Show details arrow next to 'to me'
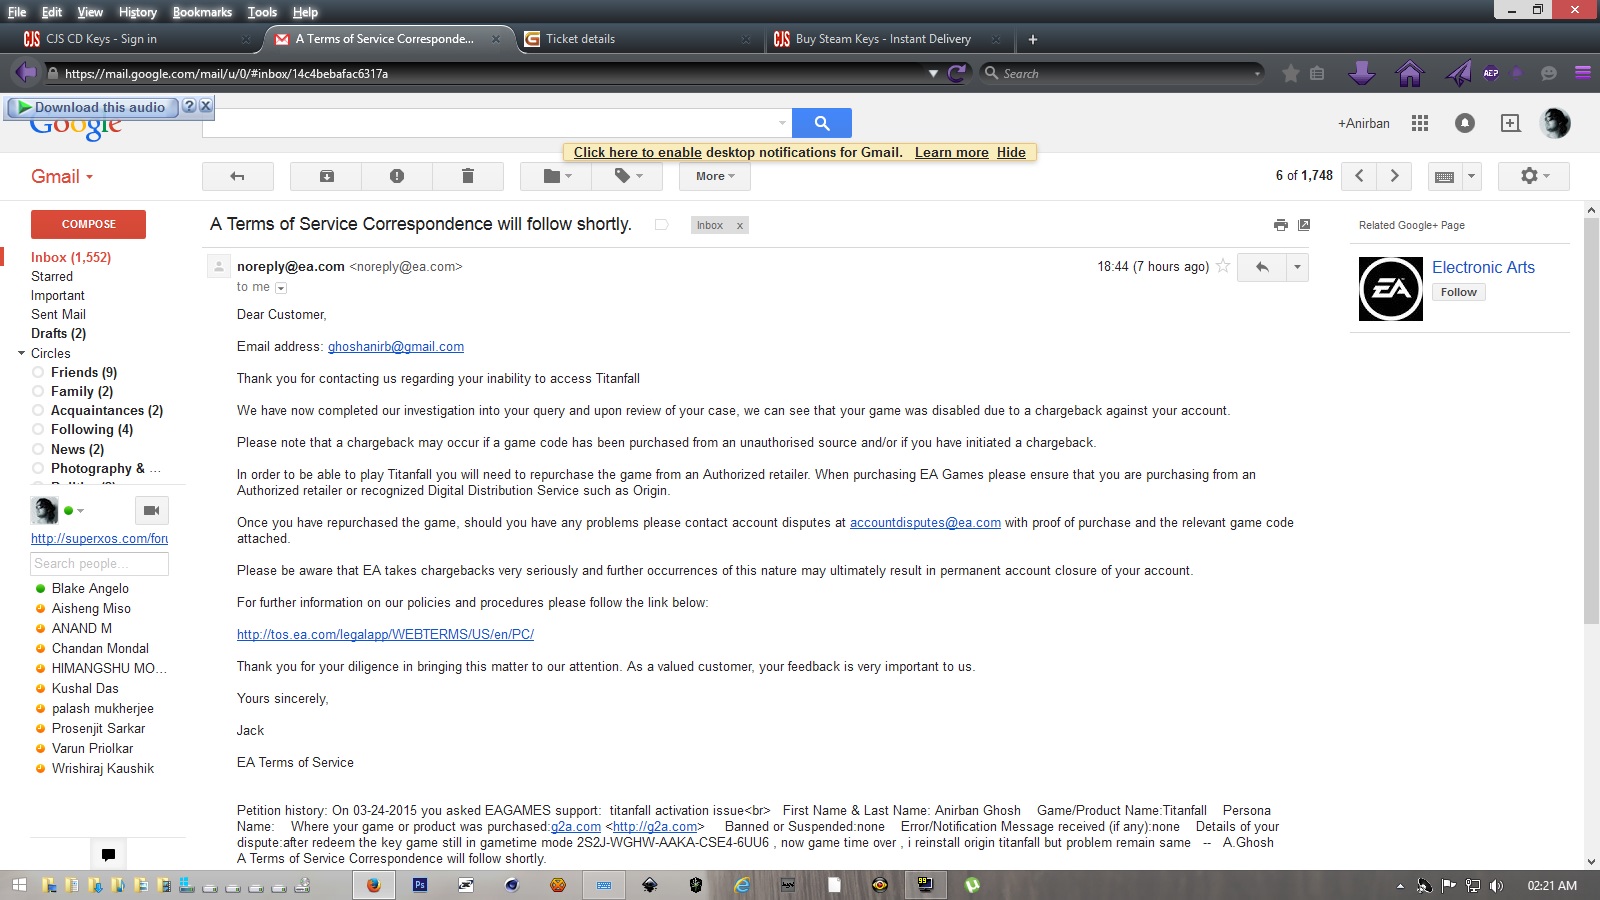1600x900 pixels. point(281,288)
